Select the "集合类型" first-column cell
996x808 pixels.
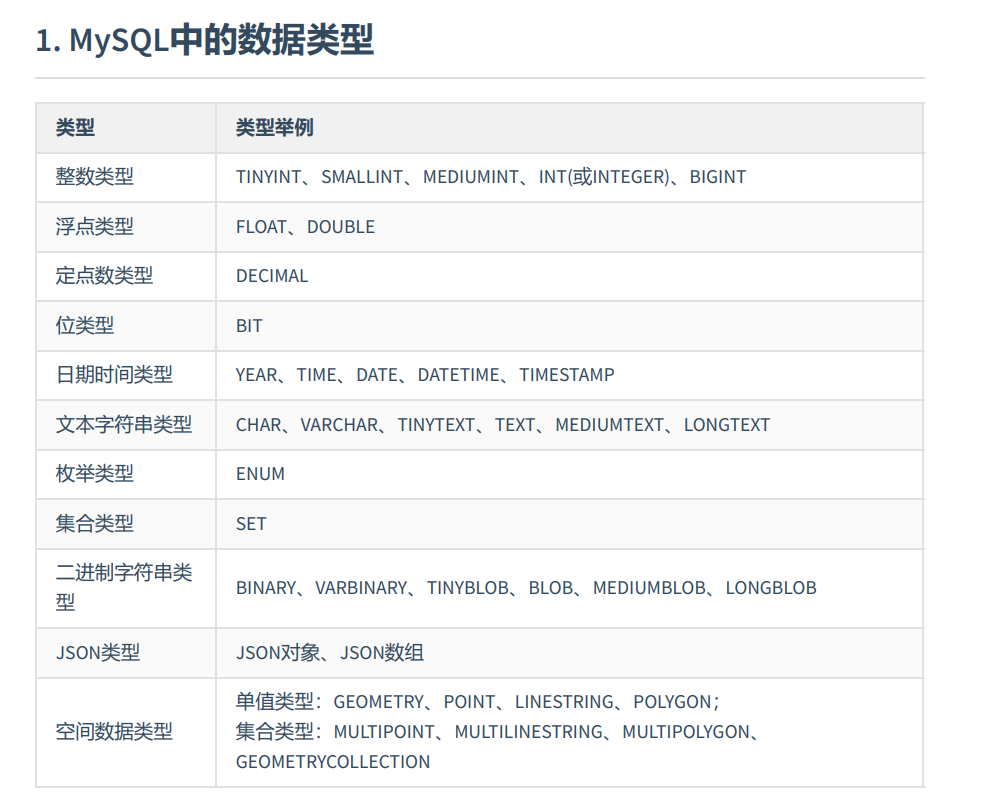coord(126,524)
